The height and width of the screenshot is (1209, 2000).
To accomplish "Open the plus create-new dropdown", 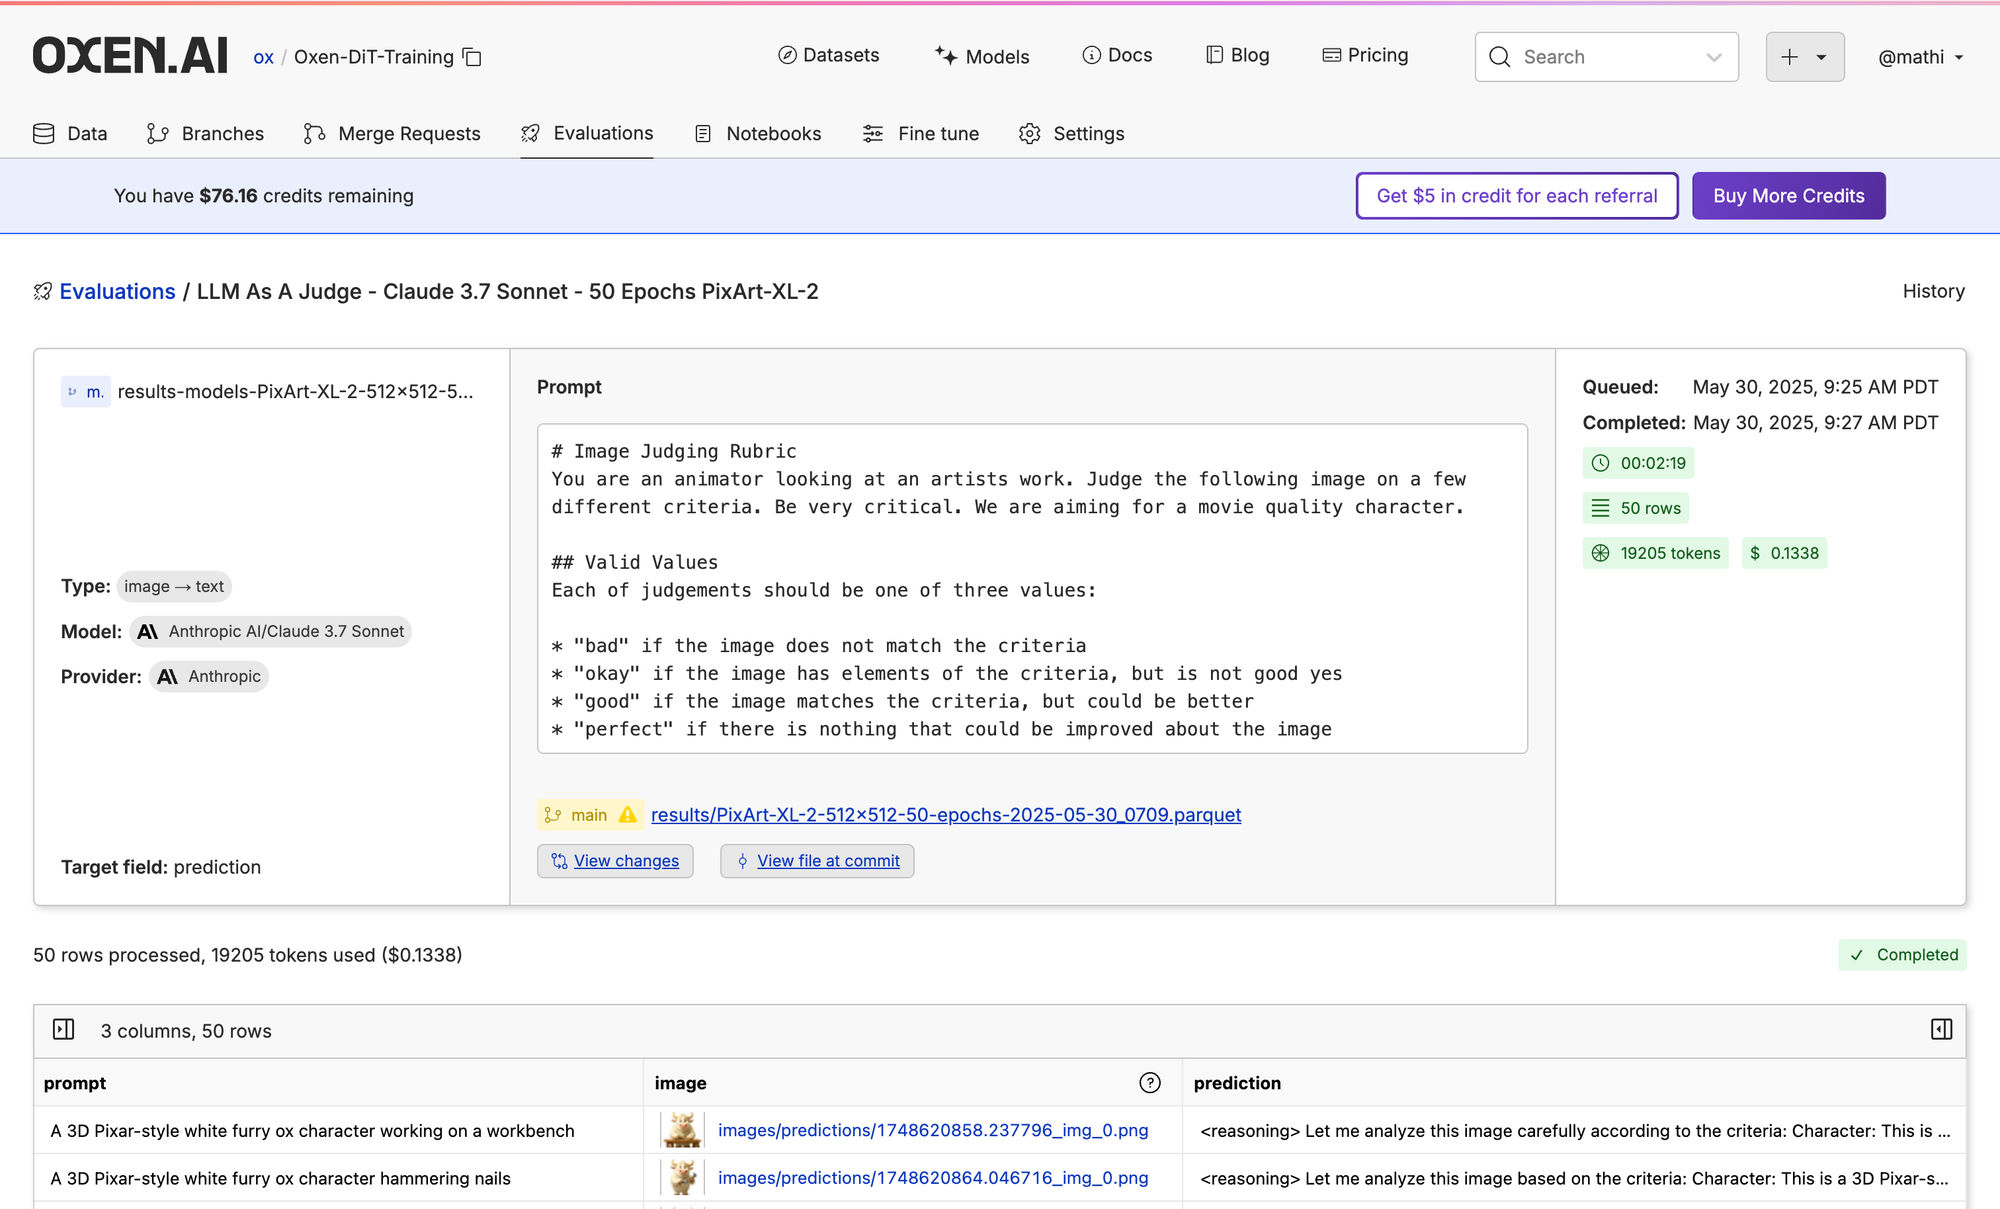I will pyautogui.click(x=1804, y=57).
